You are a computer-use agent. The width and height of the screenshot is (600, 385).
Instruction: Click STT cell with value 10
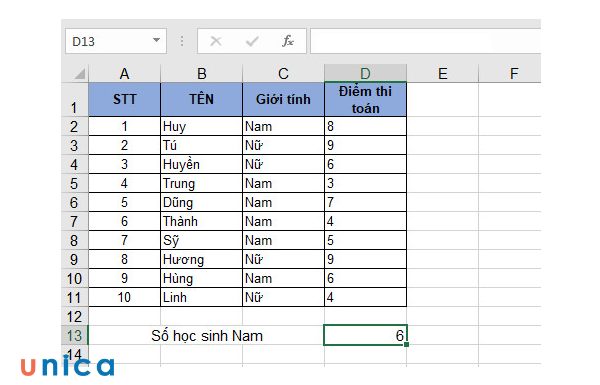click(x=124, y=297)
